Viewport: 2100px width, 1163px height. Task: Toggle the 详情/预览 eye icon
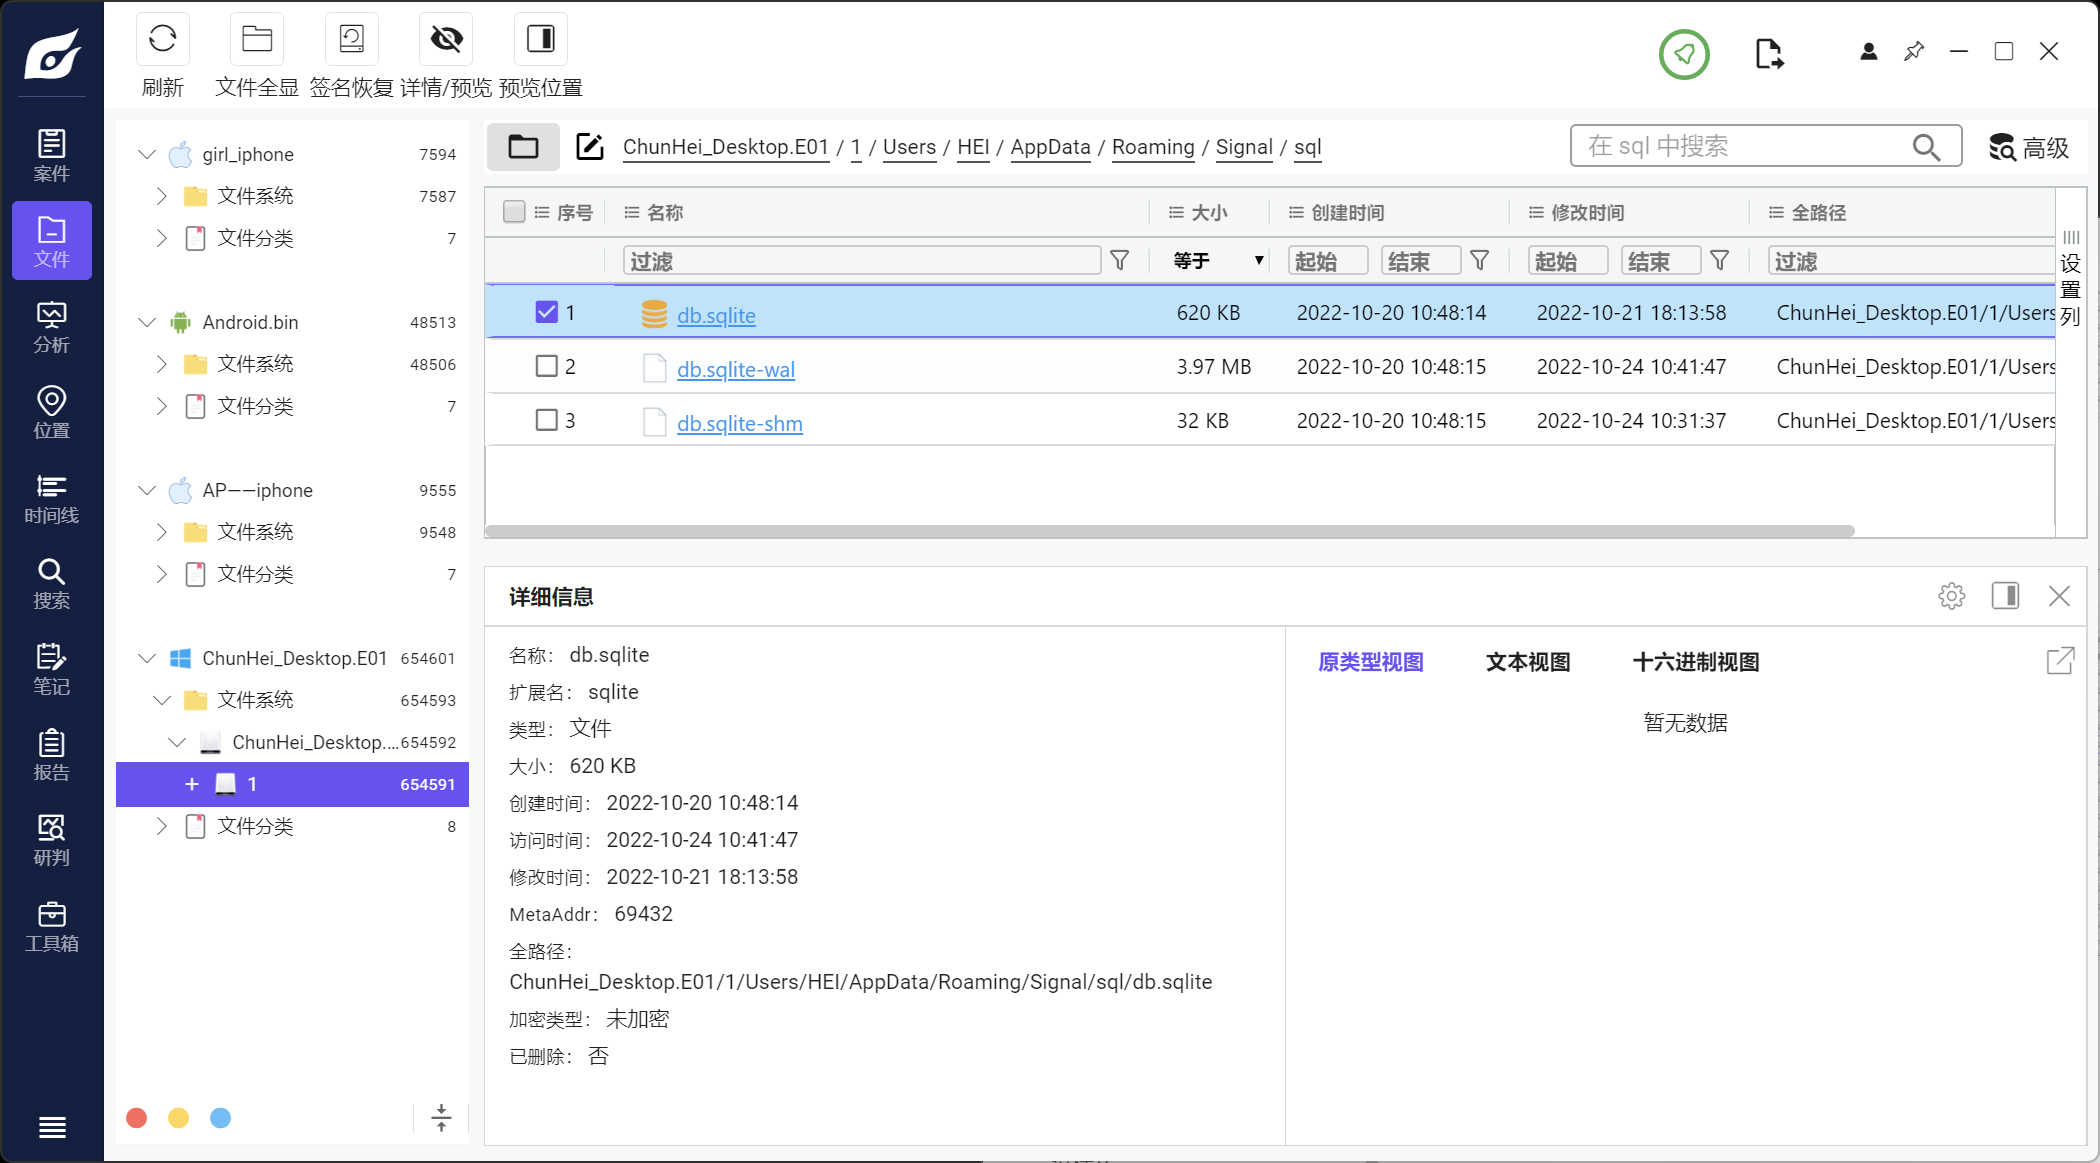click(x=446, y=39)
